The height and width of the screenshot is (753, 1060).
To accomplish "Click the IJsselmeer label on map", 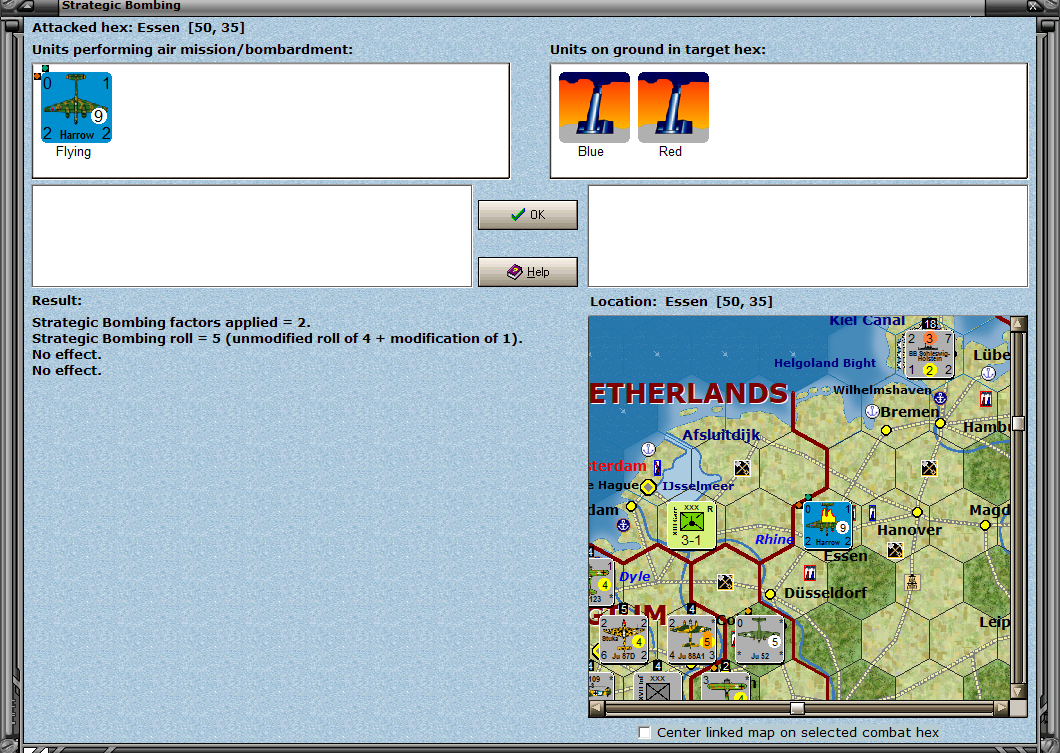I will [698, 486].
